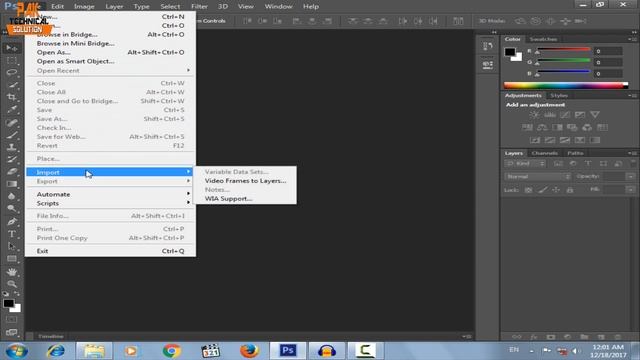
Task: Toggle lock transparent pixels
Action: [x=528, y=190]
